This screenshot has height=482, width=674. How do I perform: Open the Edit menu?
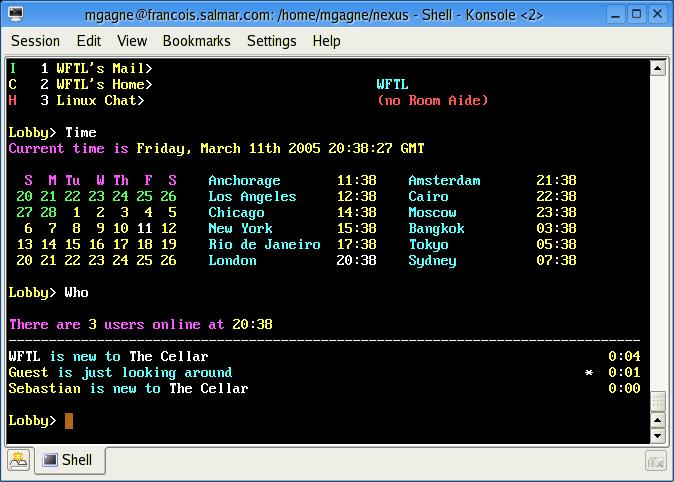[89, 41]
